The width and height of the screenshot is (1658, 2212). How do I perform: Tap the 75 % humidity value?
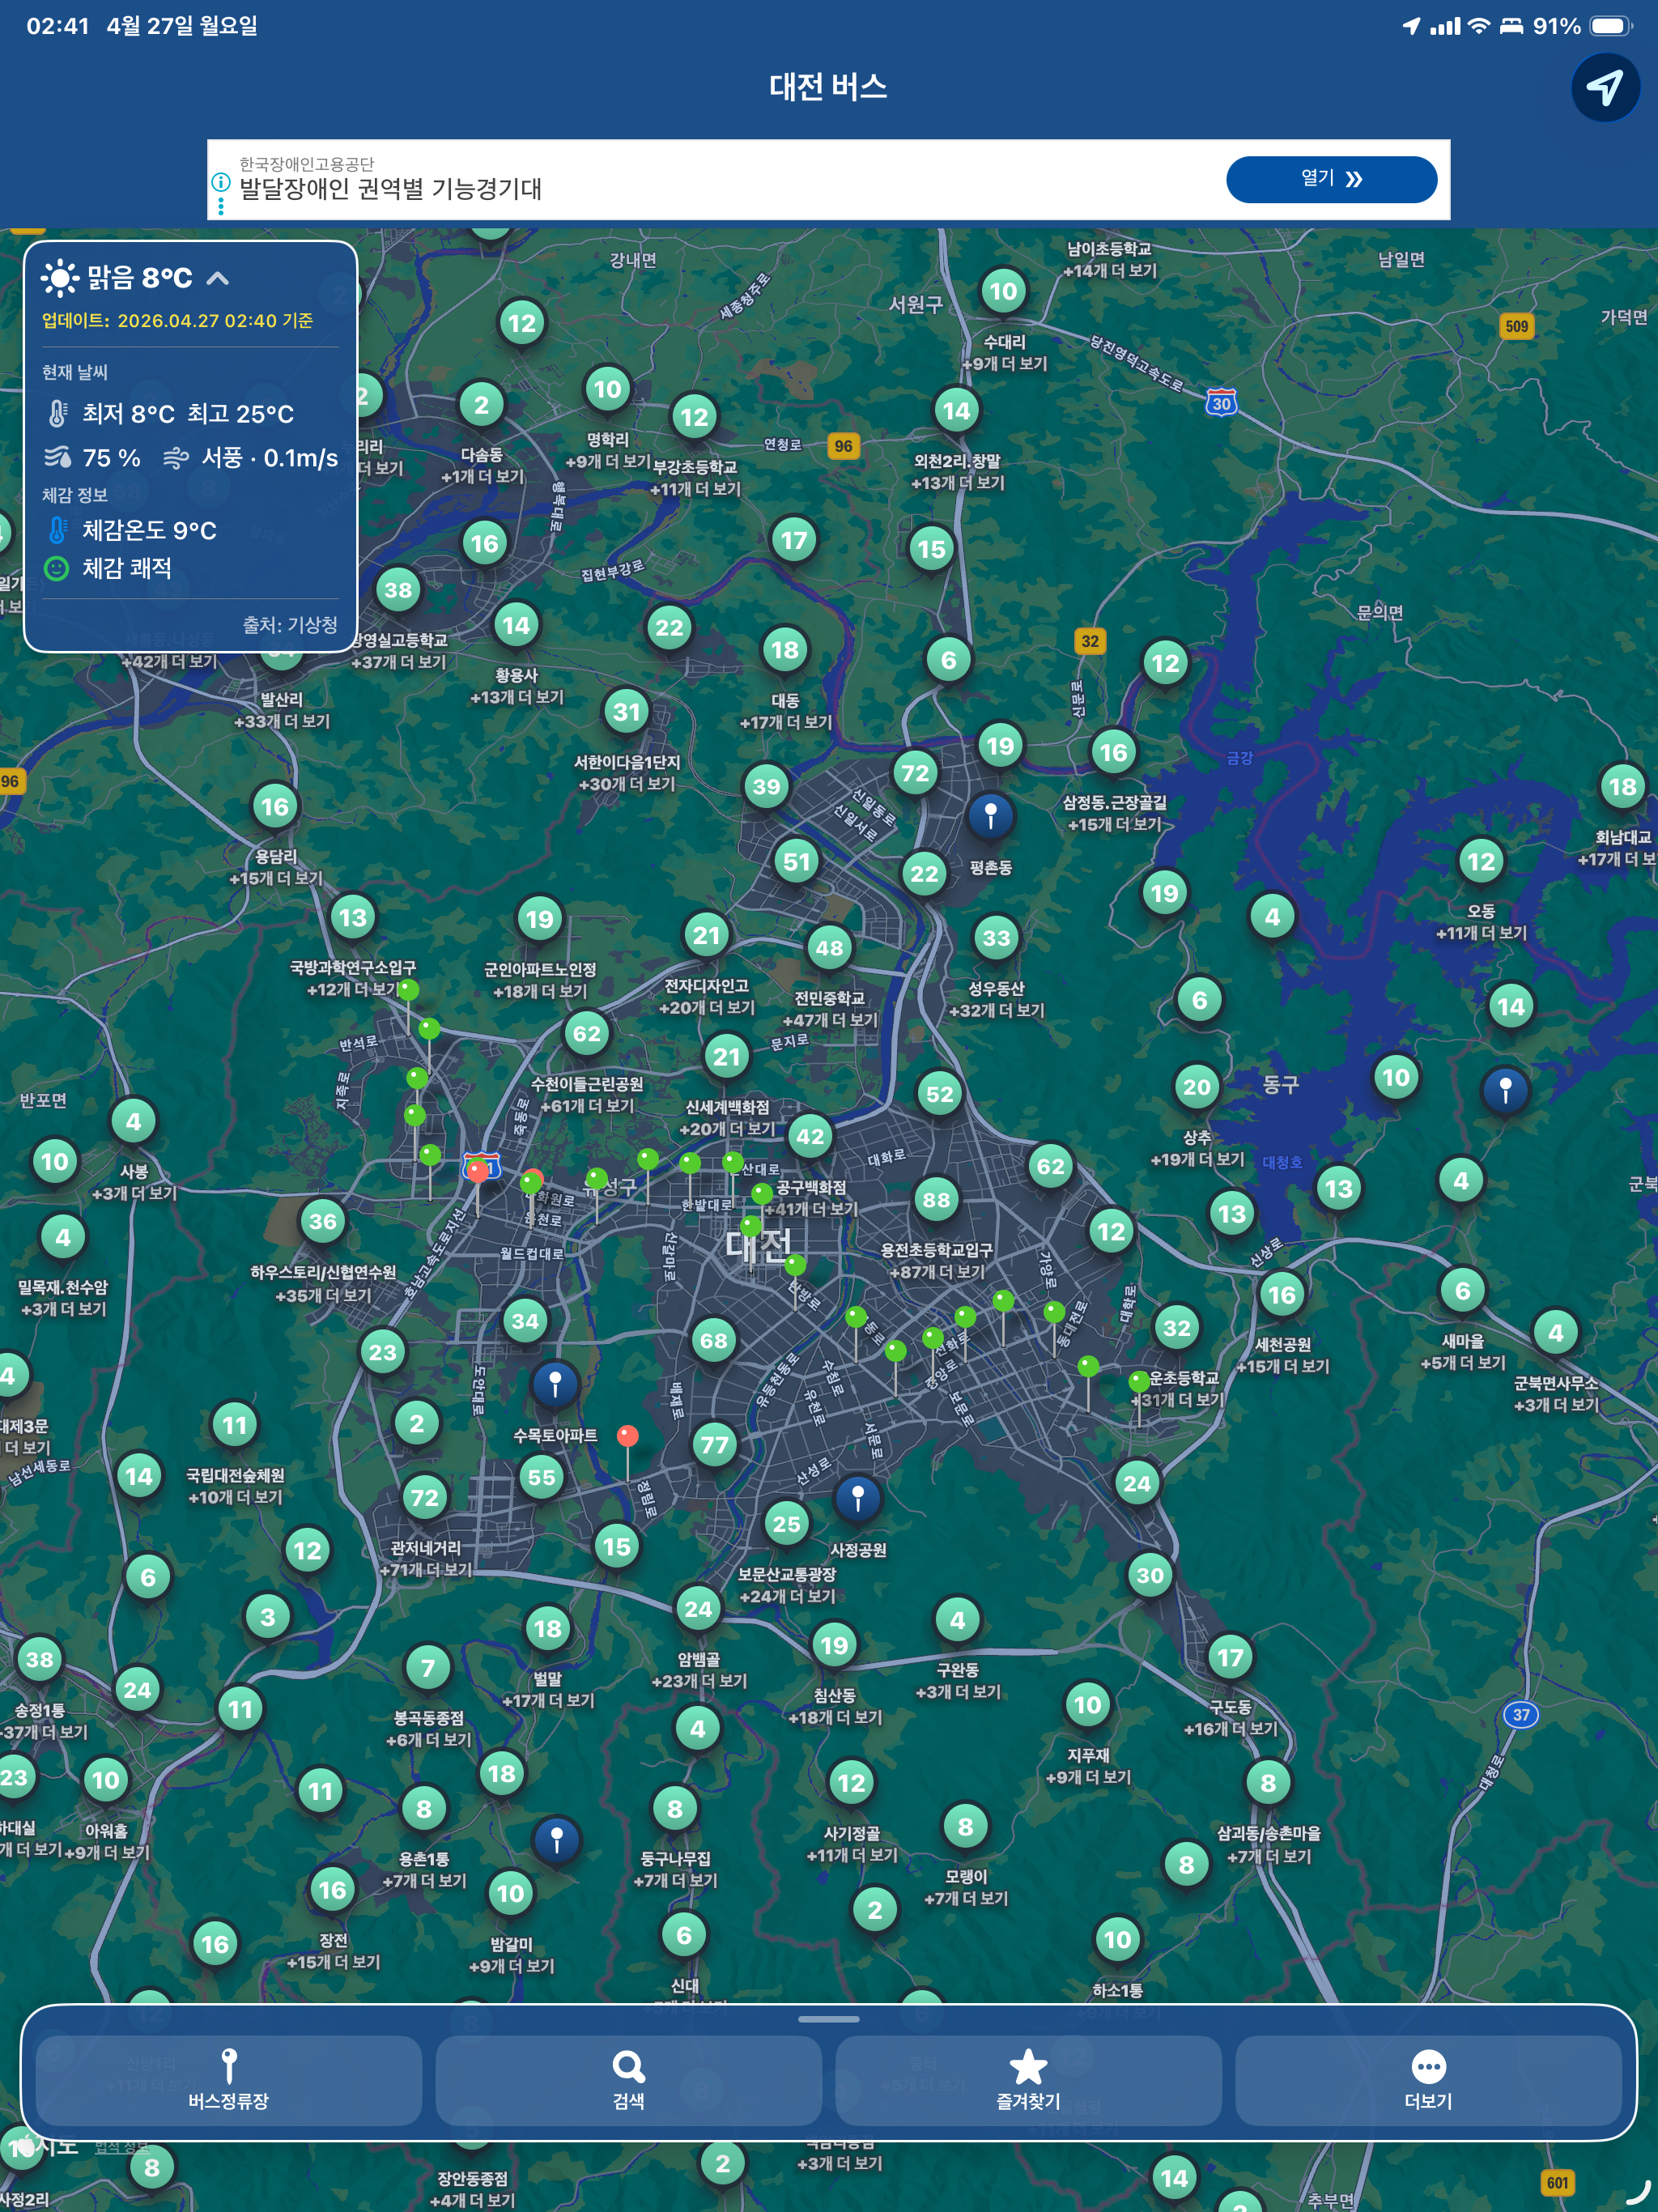click(x=111, y=458)
